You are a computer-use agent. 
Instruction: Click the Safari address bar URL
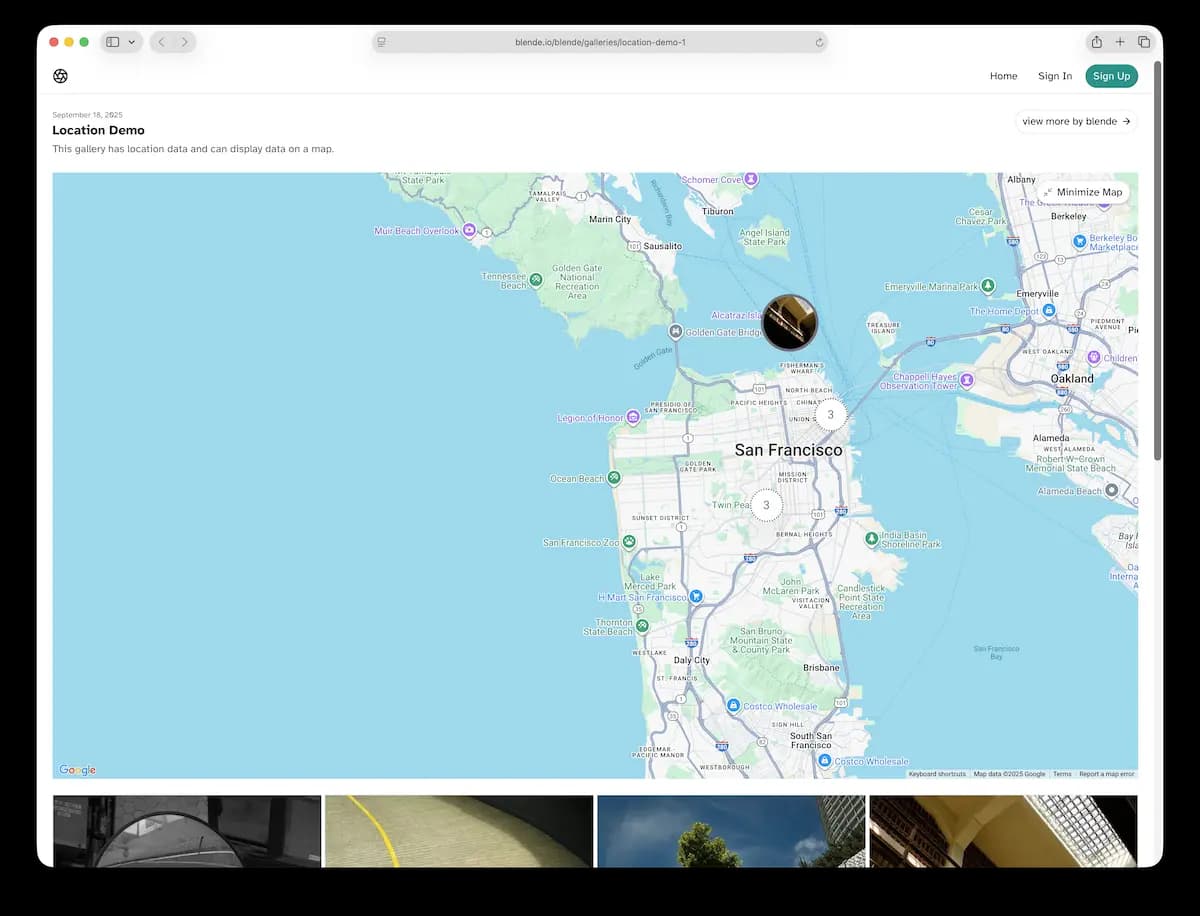click(600, 42)
